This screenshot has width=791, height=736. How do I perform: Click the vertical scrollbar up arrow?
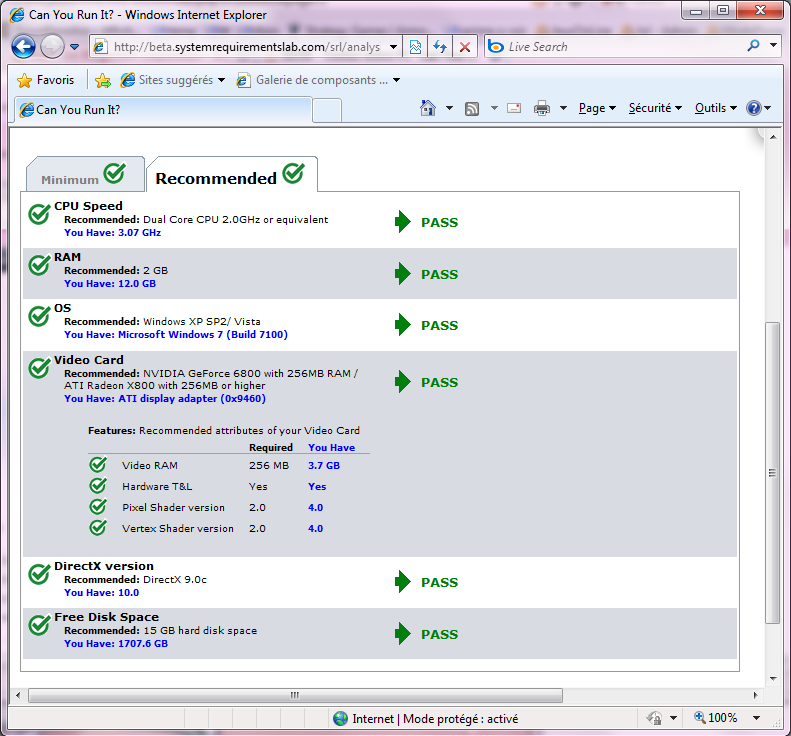click(x=773, y=137)
